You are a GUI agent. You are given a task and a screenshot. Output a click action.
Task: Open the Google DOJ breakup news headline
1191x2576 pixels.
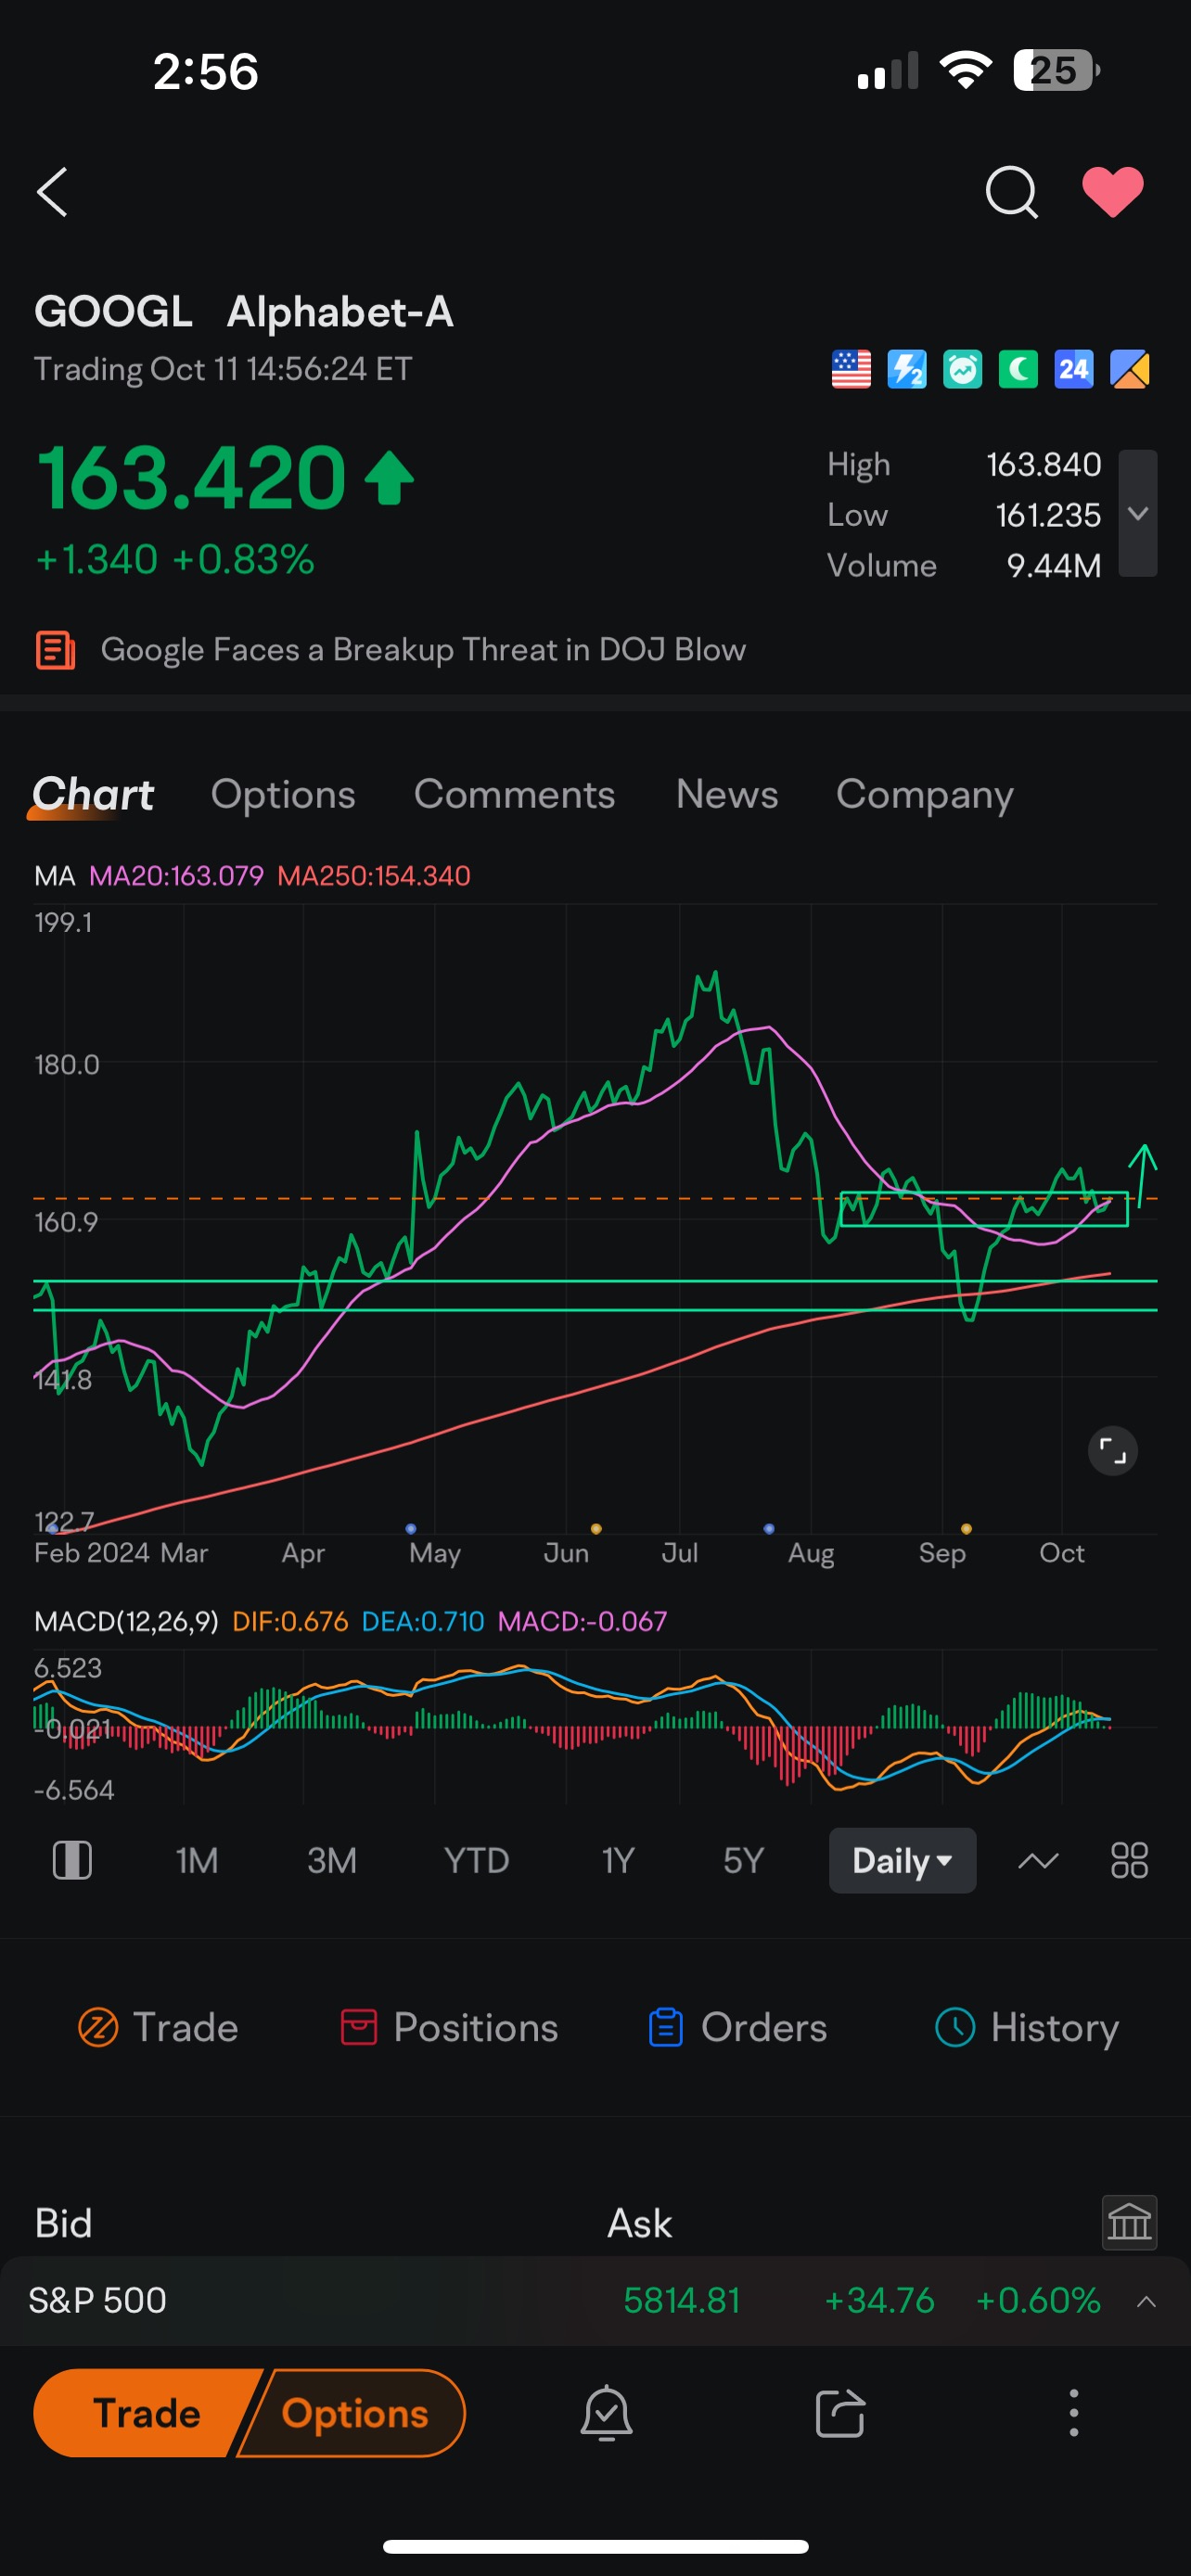pyautogui.click(x=423, y=650)
